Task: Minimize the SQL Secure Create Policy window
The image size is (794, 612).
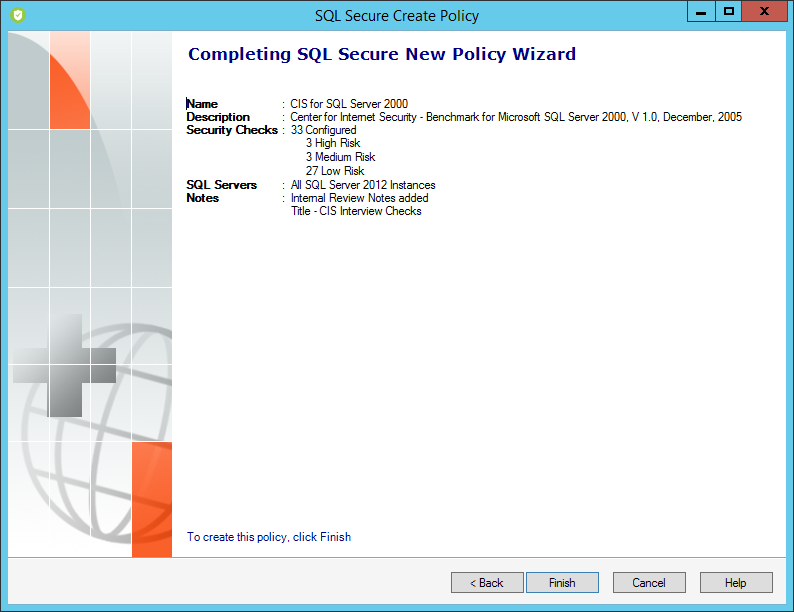Action: [701, 11]
